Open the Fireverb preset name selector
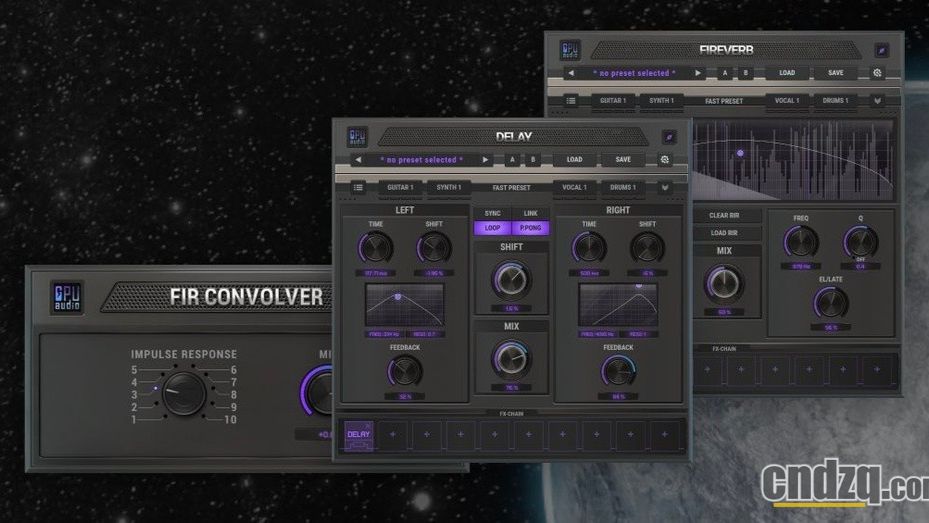 (634, 73)
